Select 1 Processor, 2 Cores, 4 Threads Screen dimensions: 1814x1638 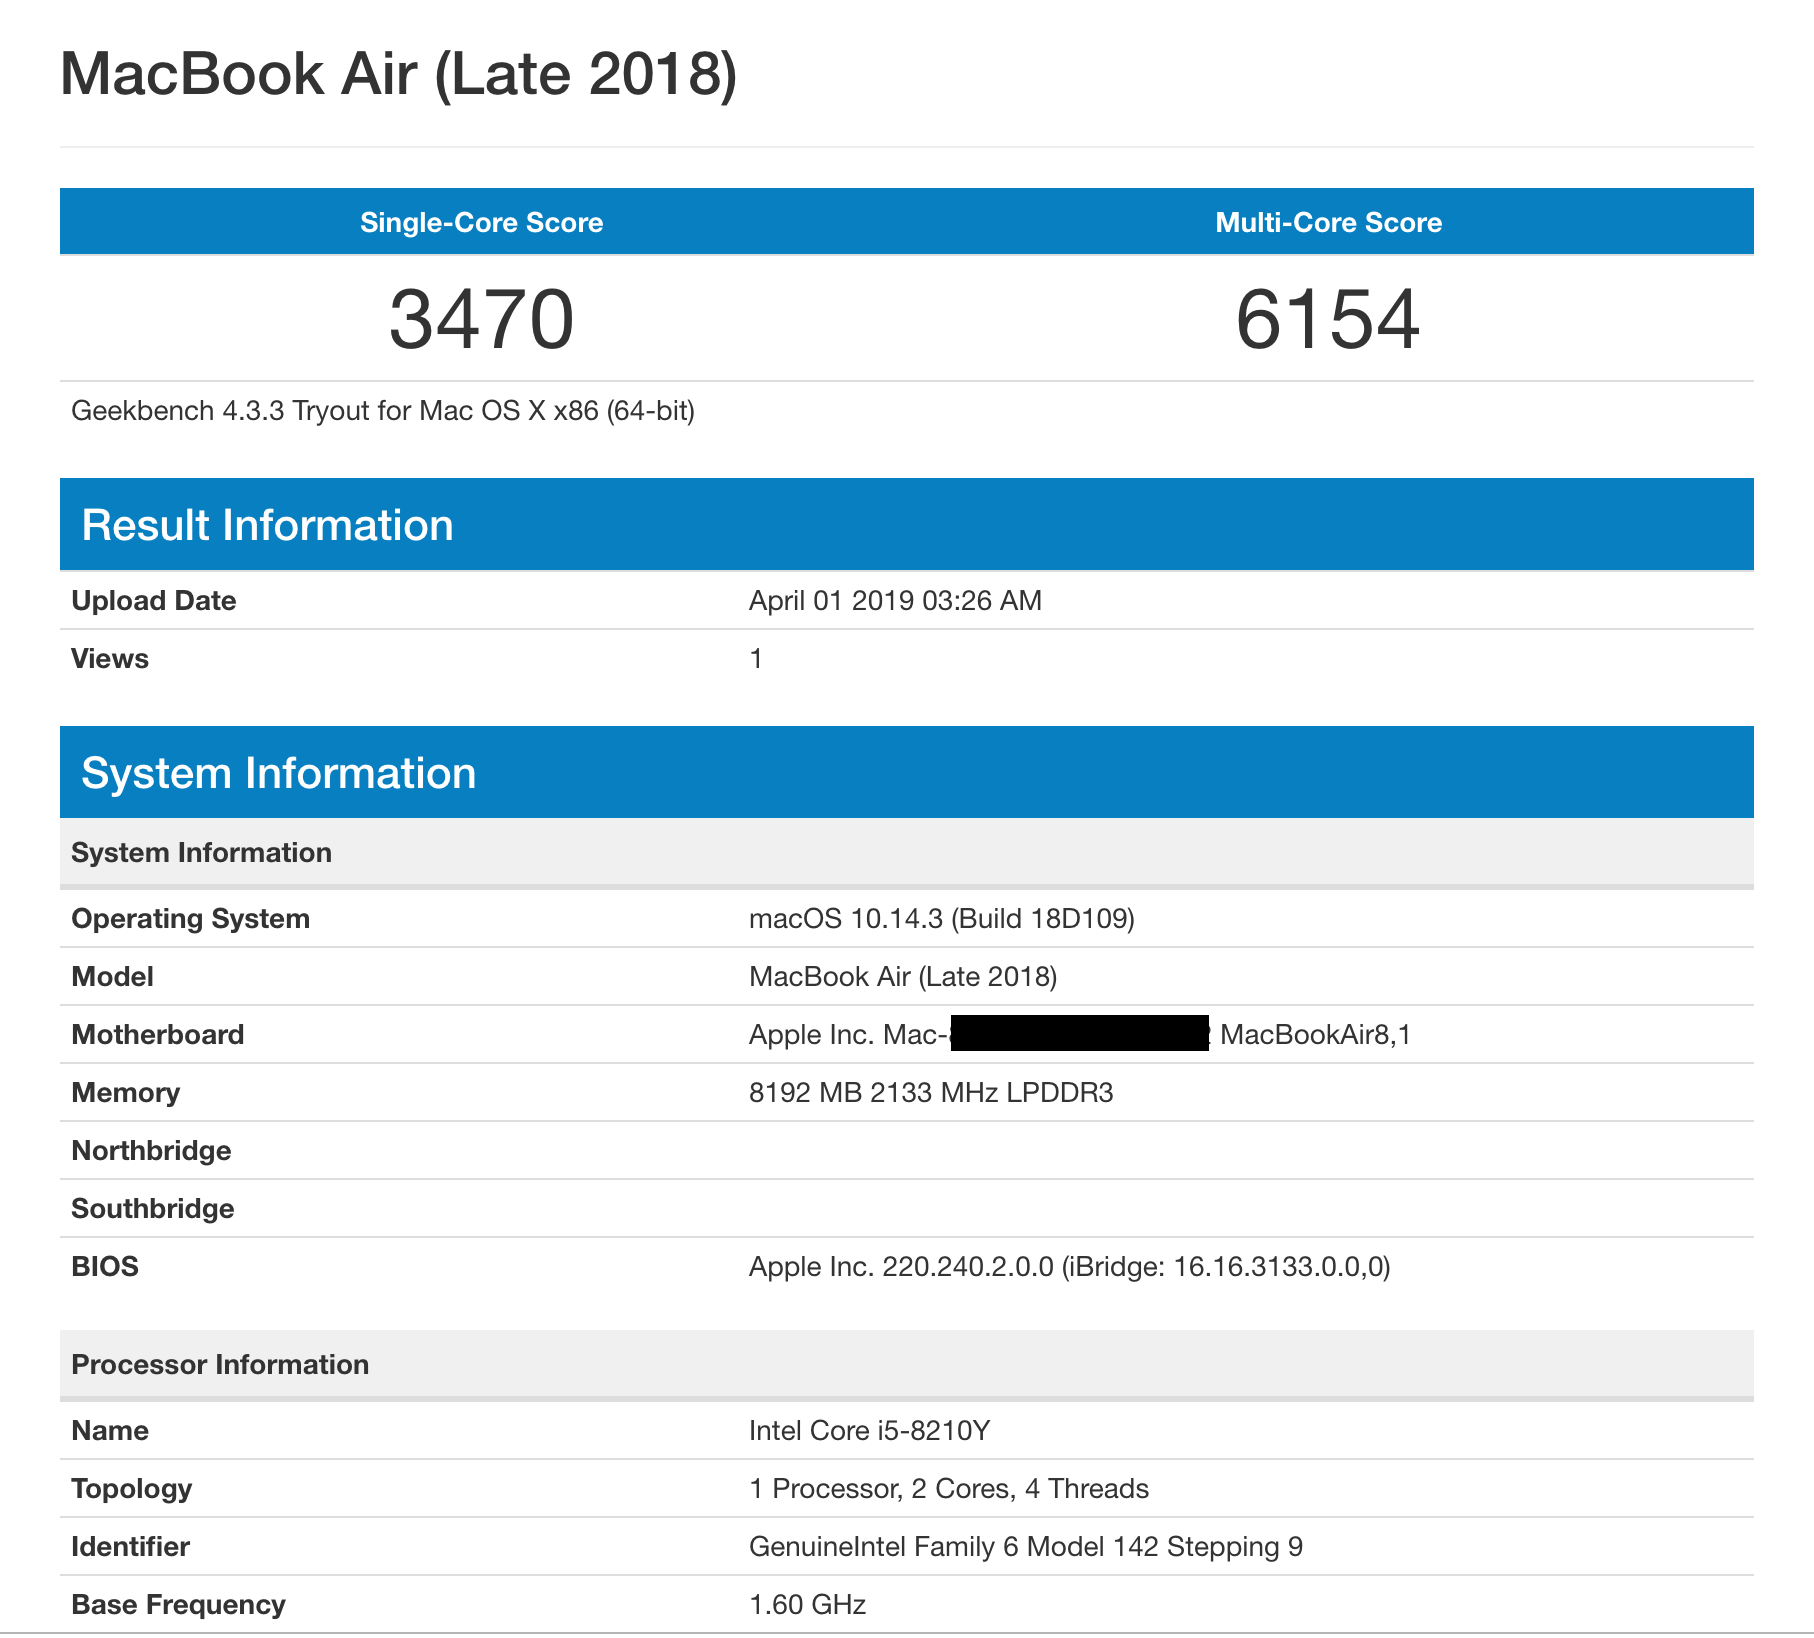click(949, 1489)
